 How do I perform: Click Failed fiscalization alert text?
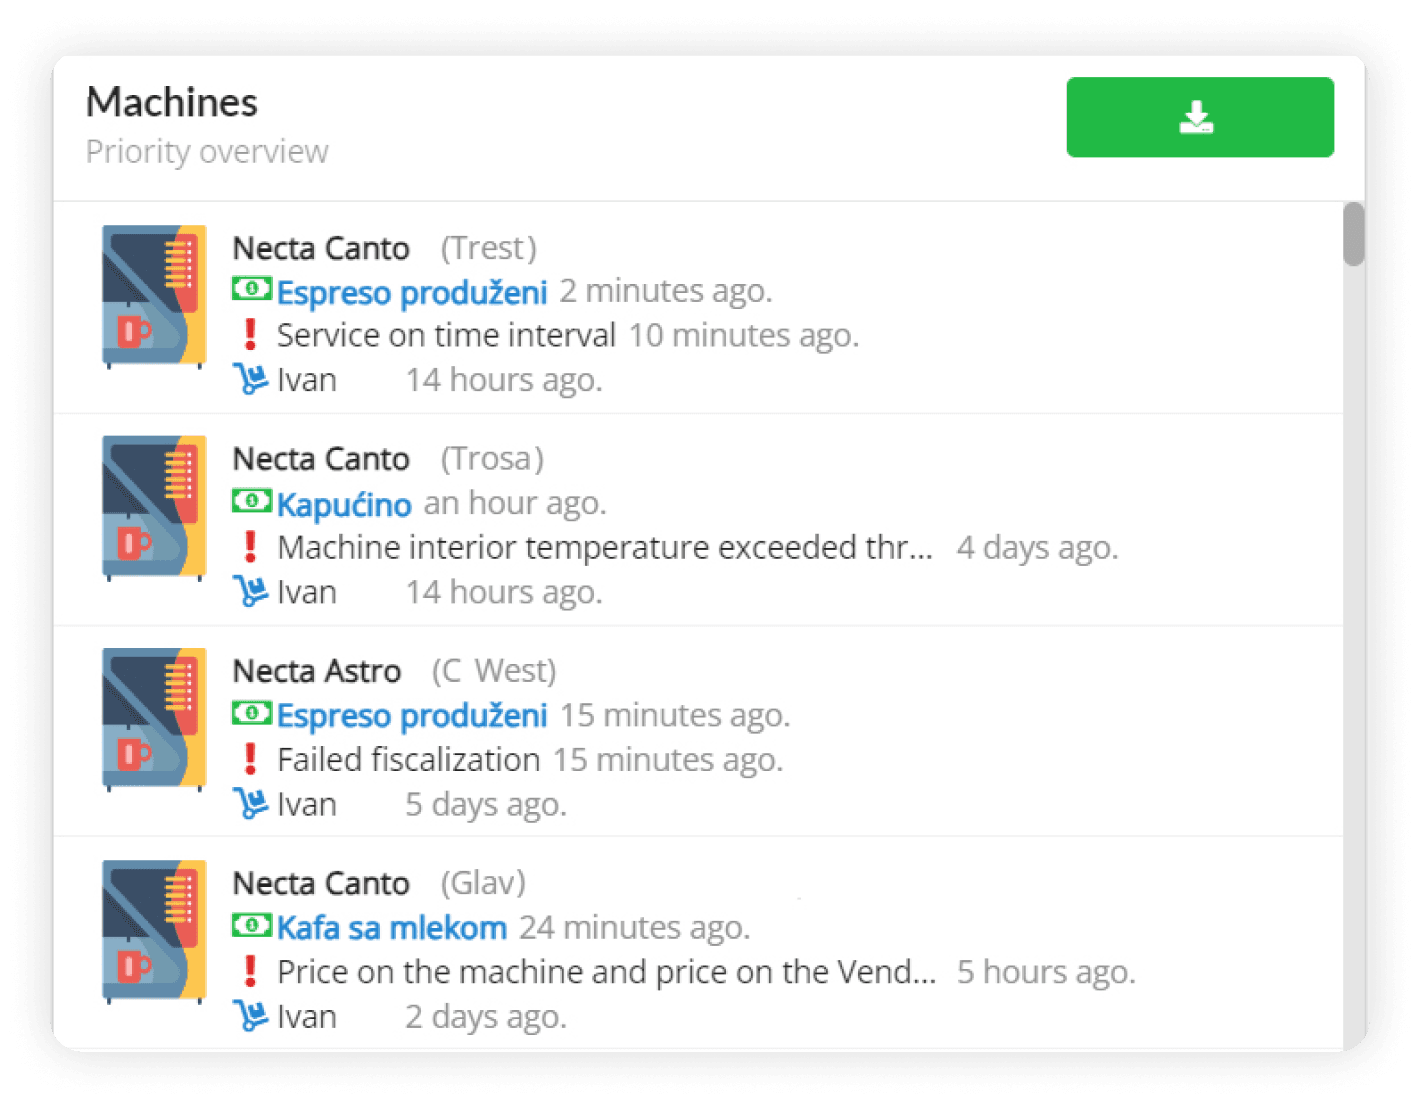coord(409,759)
